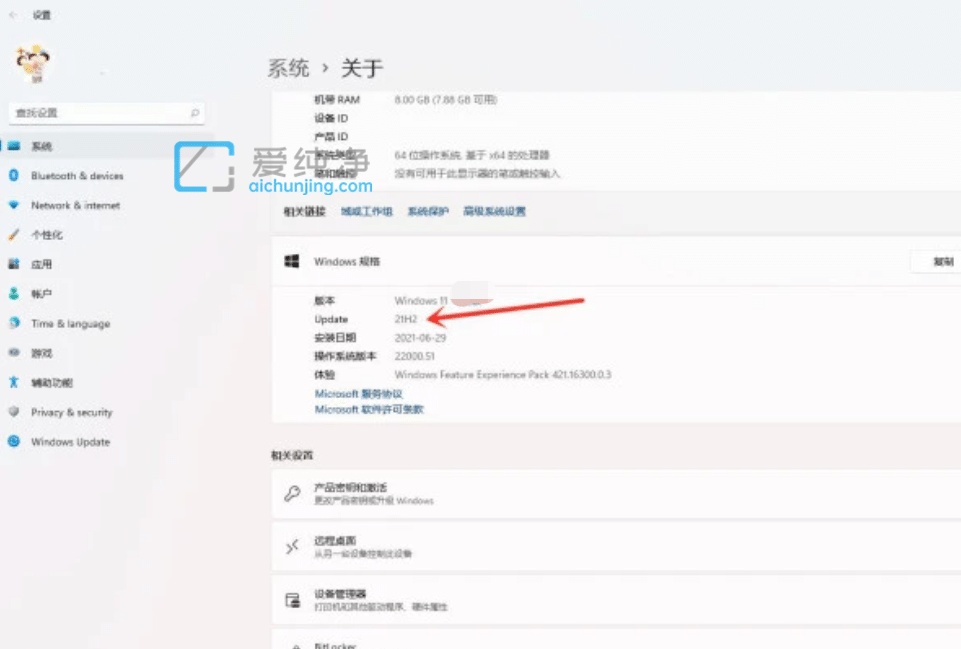
Task: Click the personalization brush icon
Action: (x=13, y=234)
